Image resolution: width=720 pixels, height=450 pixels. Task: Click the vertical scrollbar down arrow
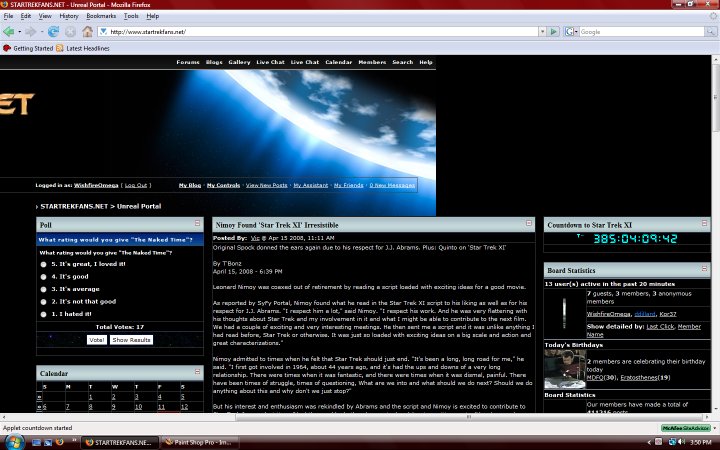click(715, 408)
